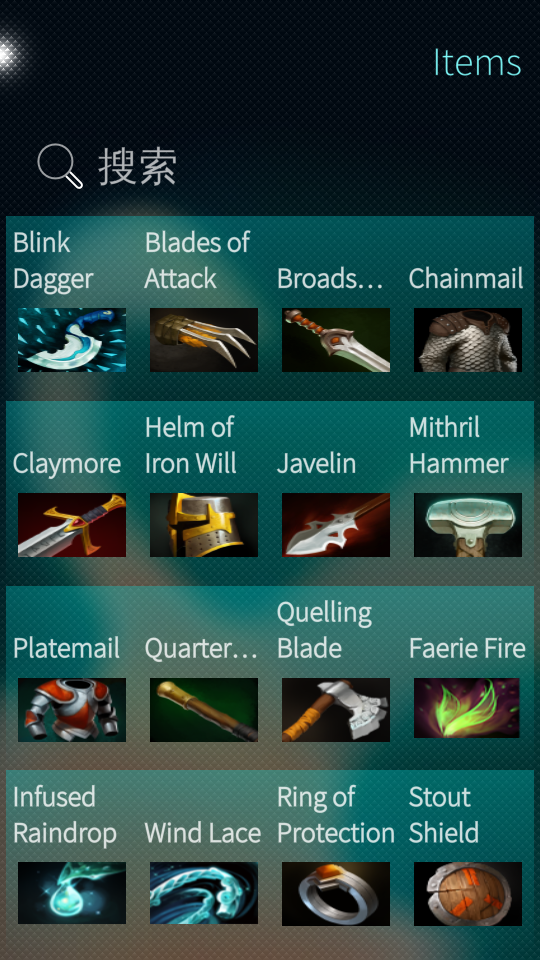Click the Wind Lace text label
Viewport: 540px width, 960px height.
203,833
